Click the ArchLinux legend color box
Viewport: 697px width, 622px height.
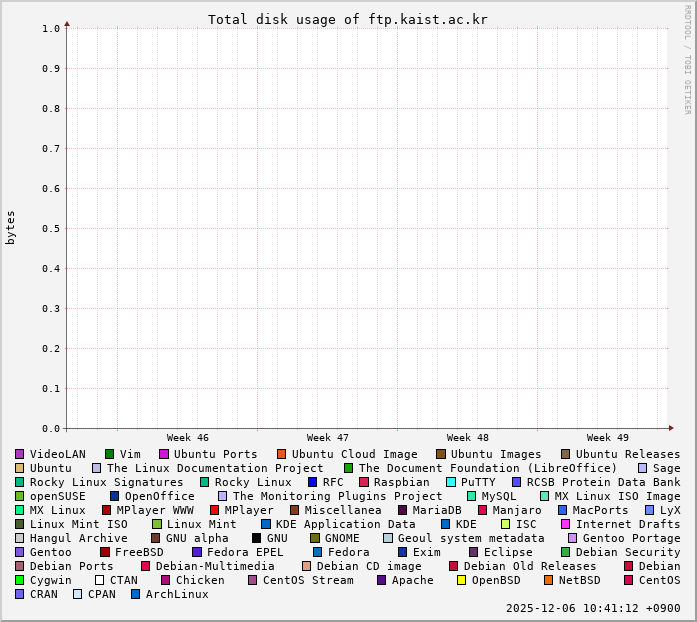[x=136, y=594]
